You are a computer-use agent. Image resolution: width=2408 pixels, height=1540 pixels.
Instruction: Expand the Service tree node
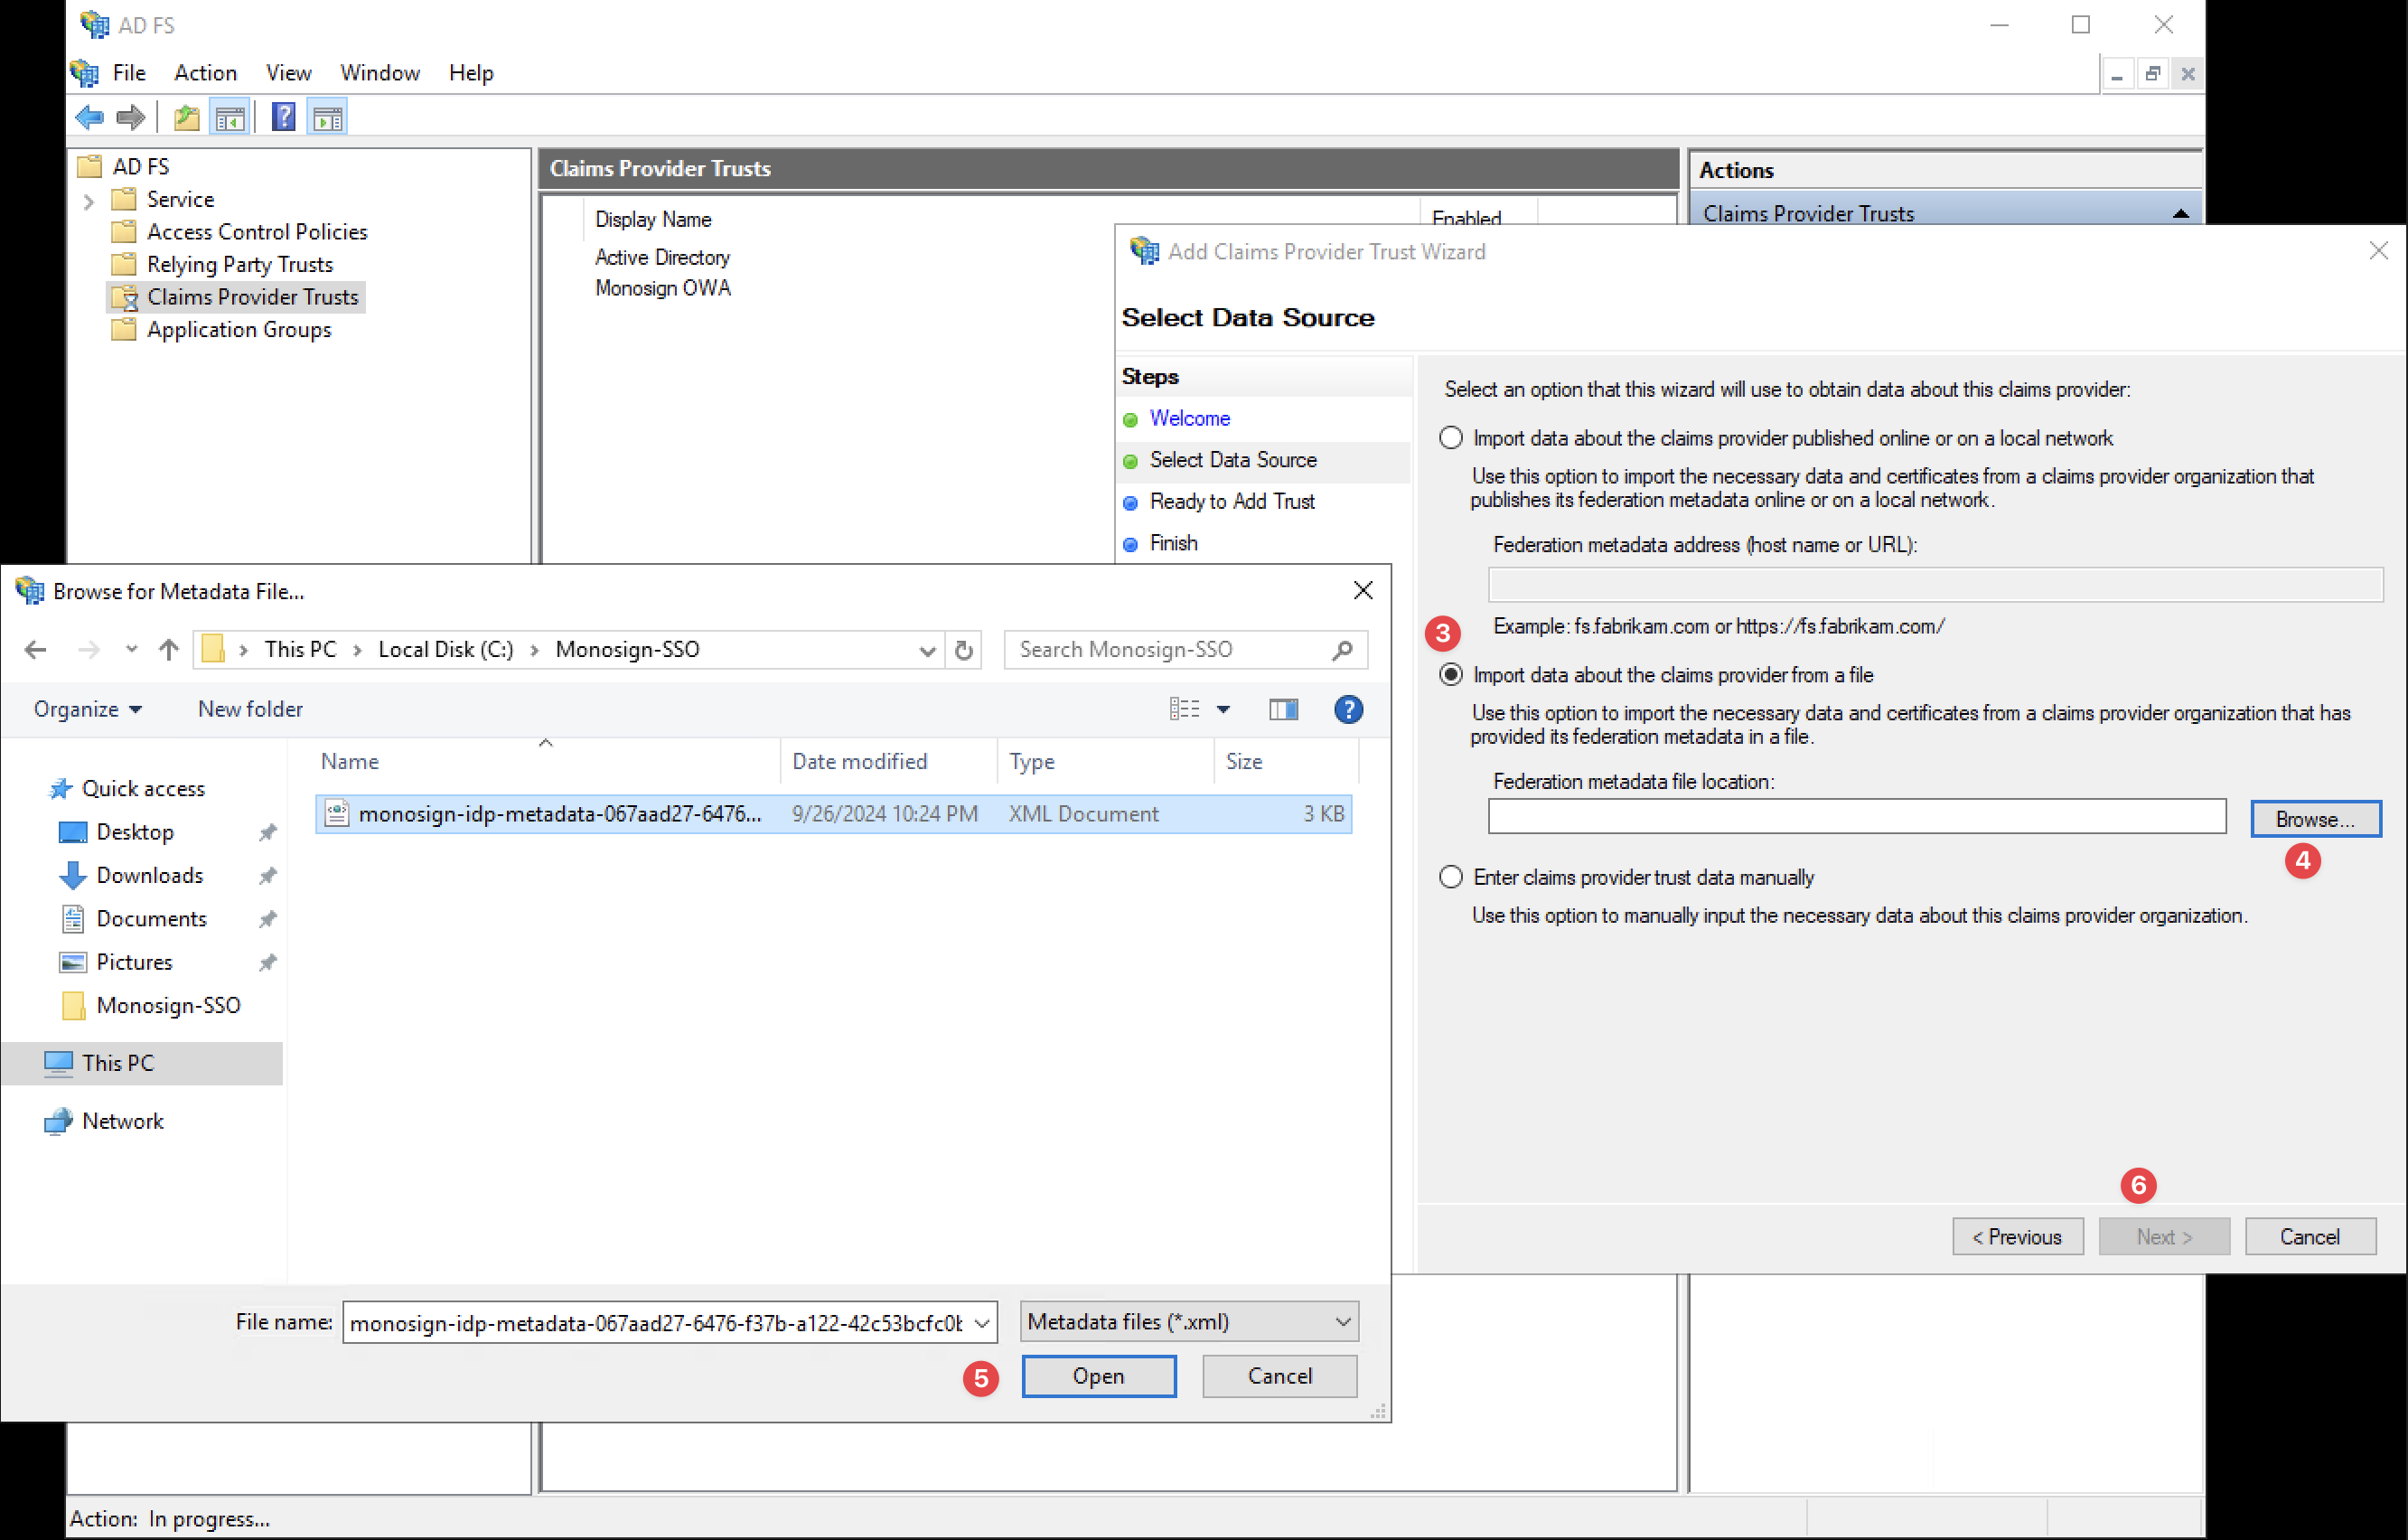click(88, 200)
